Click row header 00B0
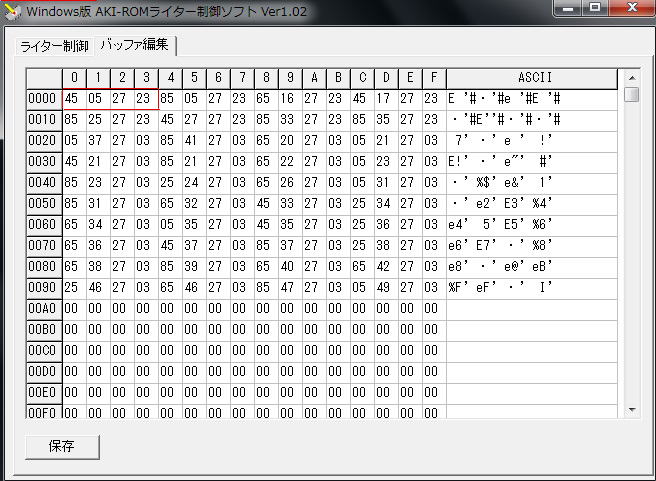Image resolution: width=656 pixels, height=481 pixels. pos(44,330)
